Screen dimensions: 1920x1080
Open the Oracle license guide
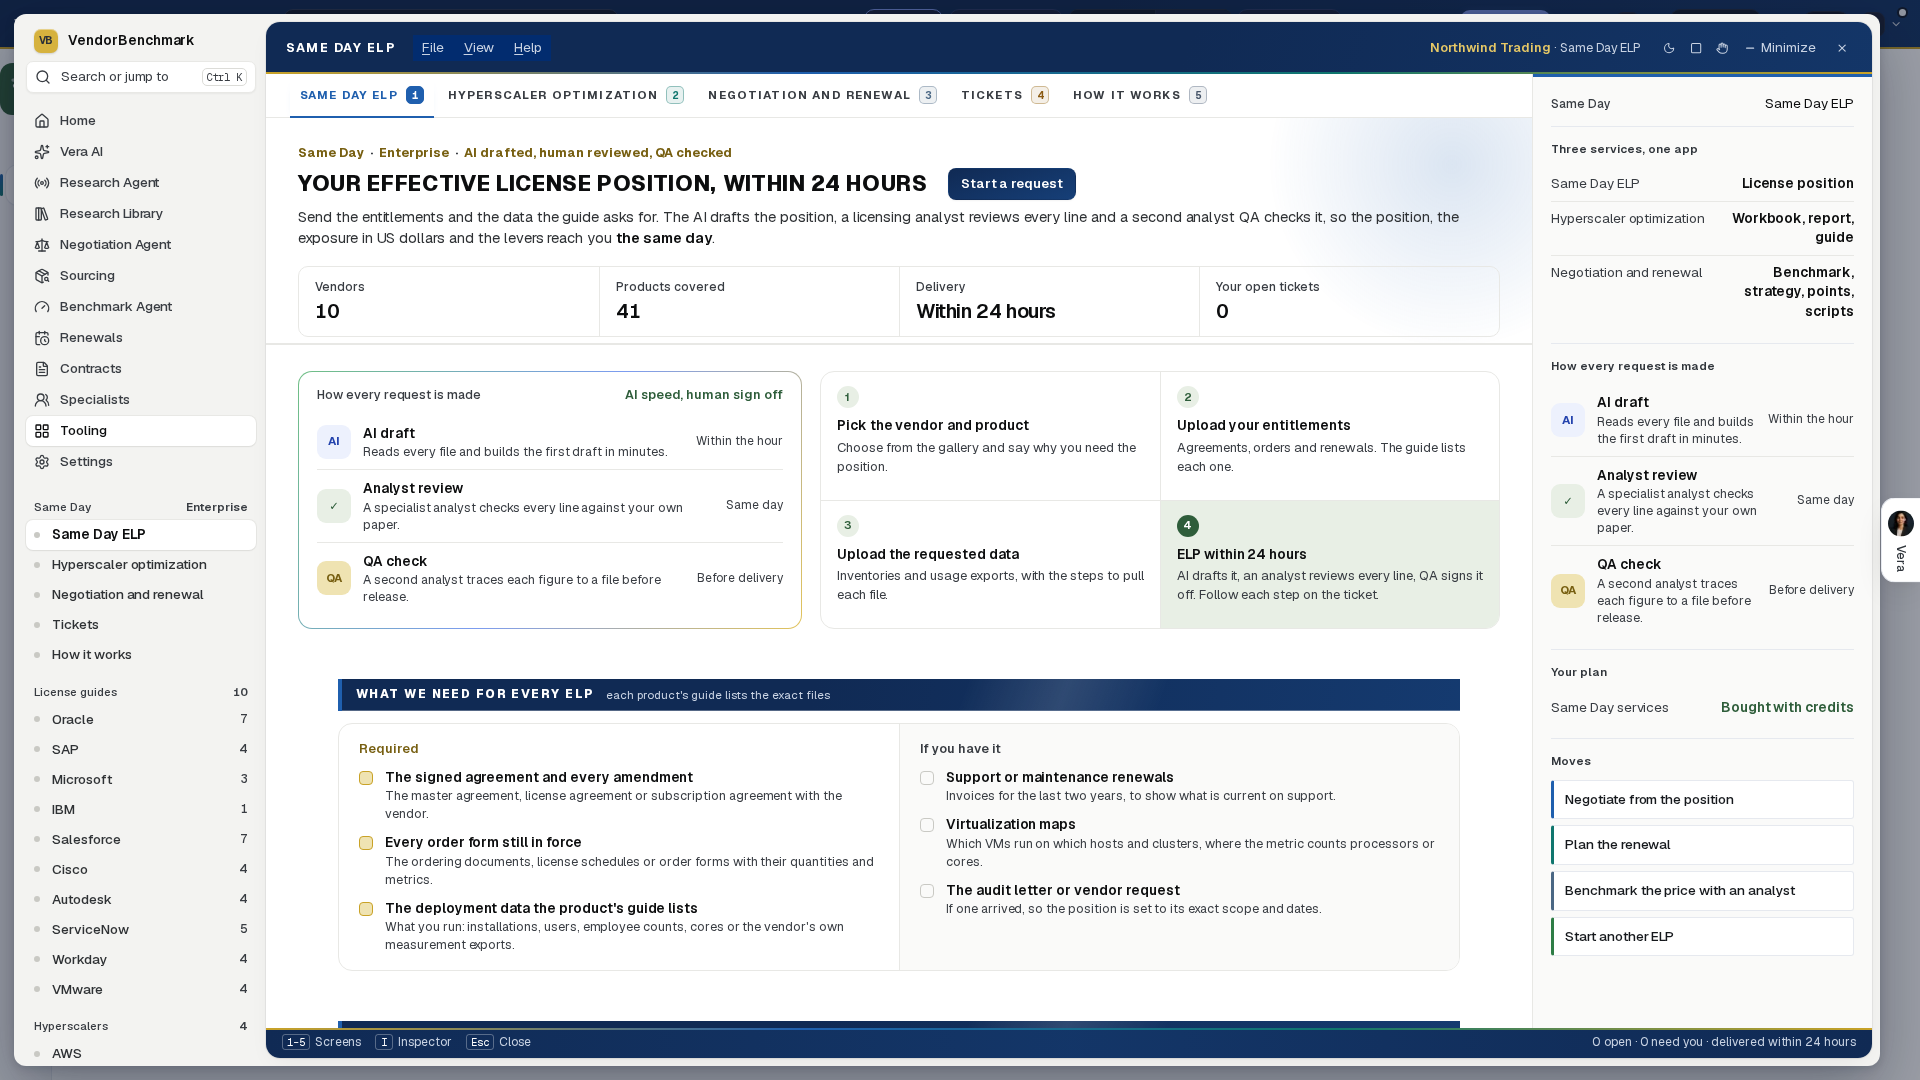pos(141,720)
